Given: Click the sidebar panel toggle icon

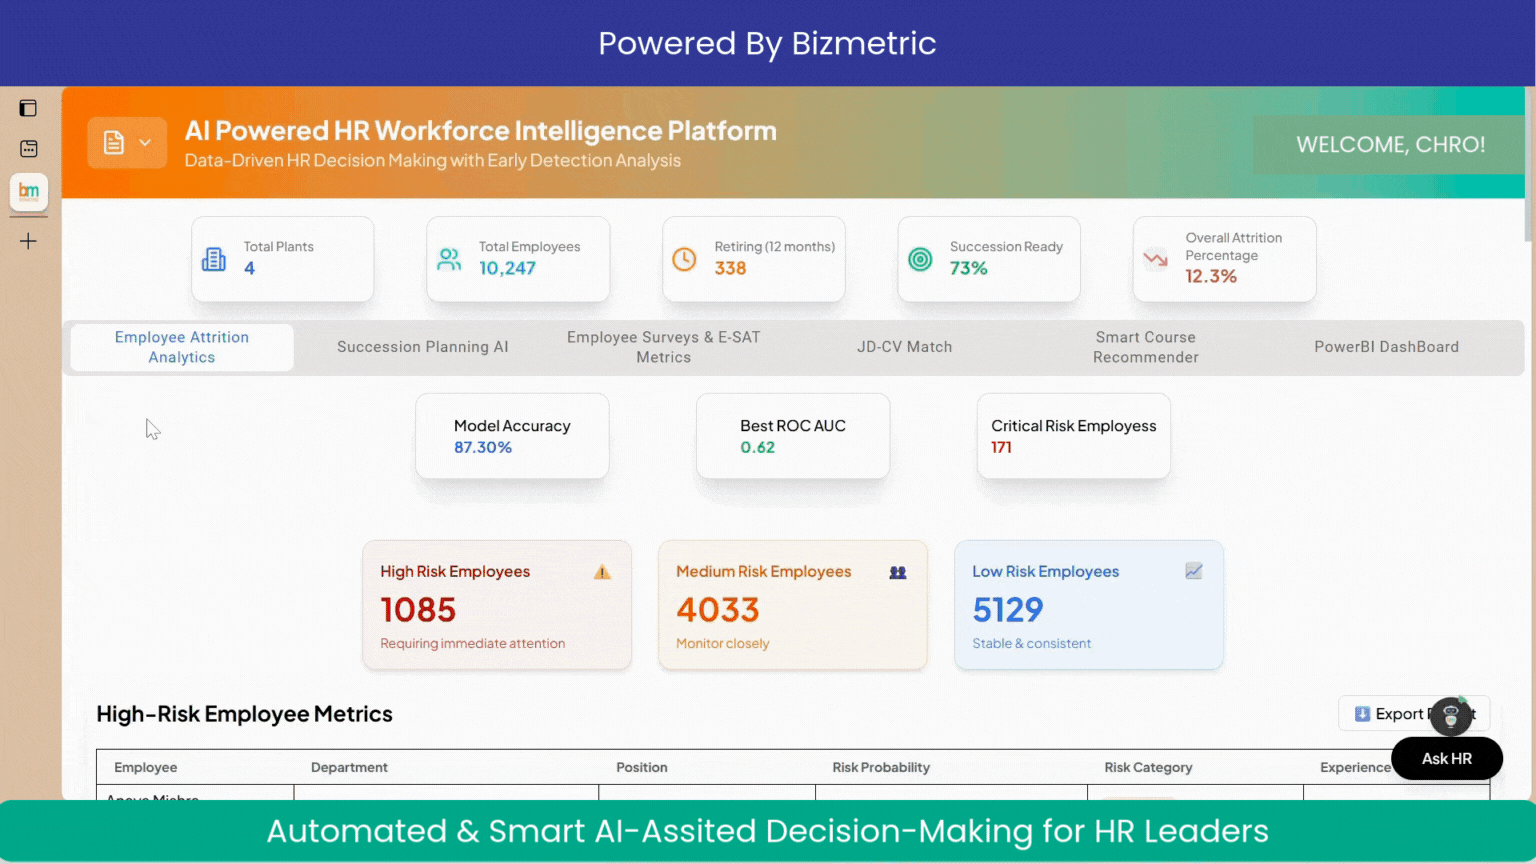Looking at the screenshot, I should click(28, 108).
